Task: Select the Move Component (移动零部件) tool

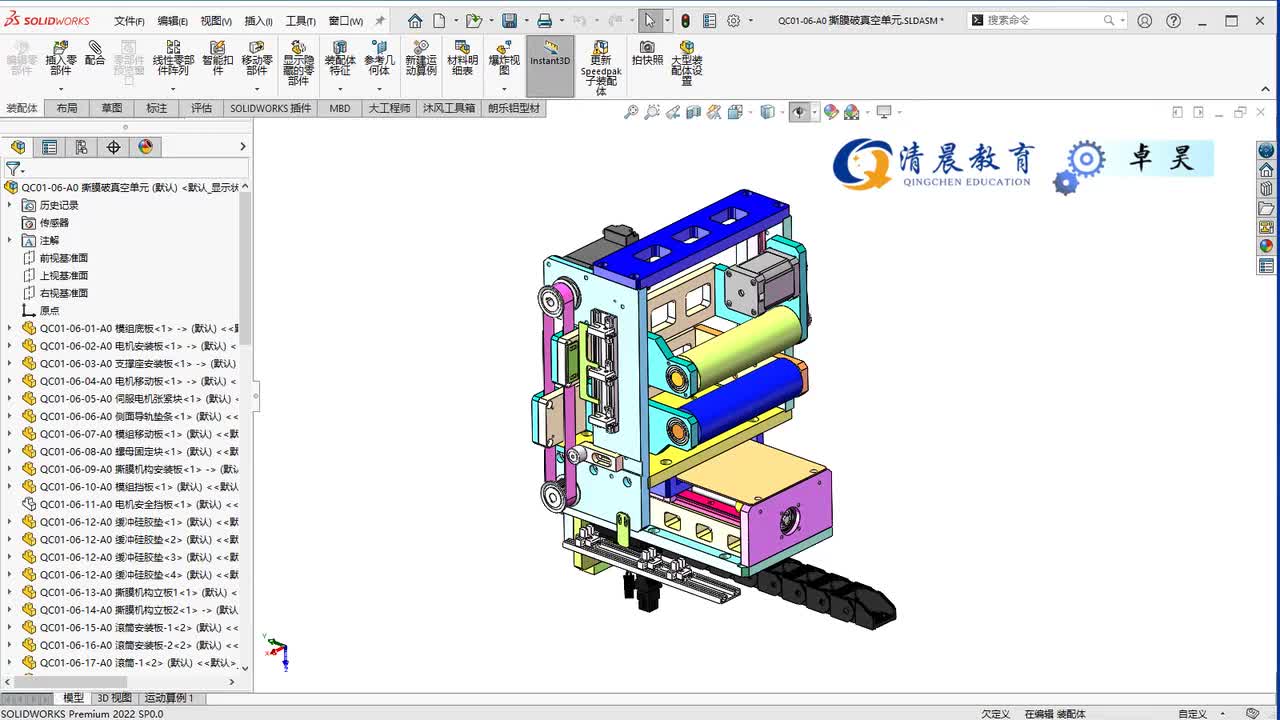Action: (257, 58)
